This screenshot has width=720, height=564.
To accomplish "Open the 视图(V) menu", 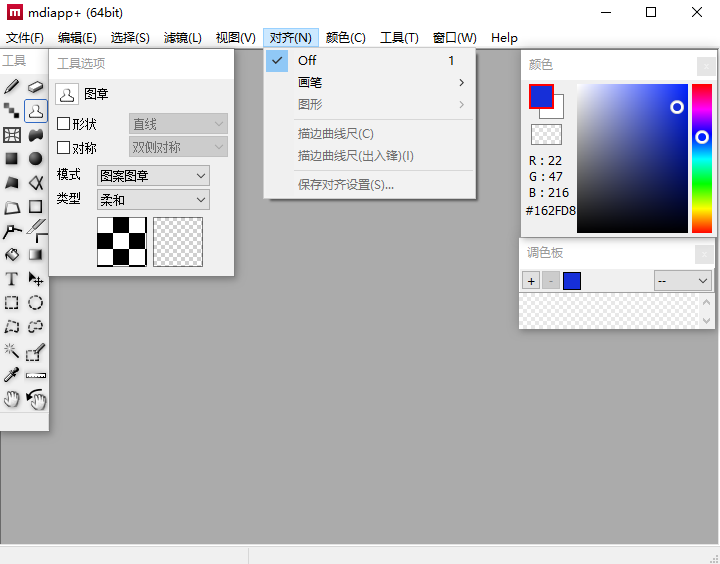I will click(x=236, y=38).
